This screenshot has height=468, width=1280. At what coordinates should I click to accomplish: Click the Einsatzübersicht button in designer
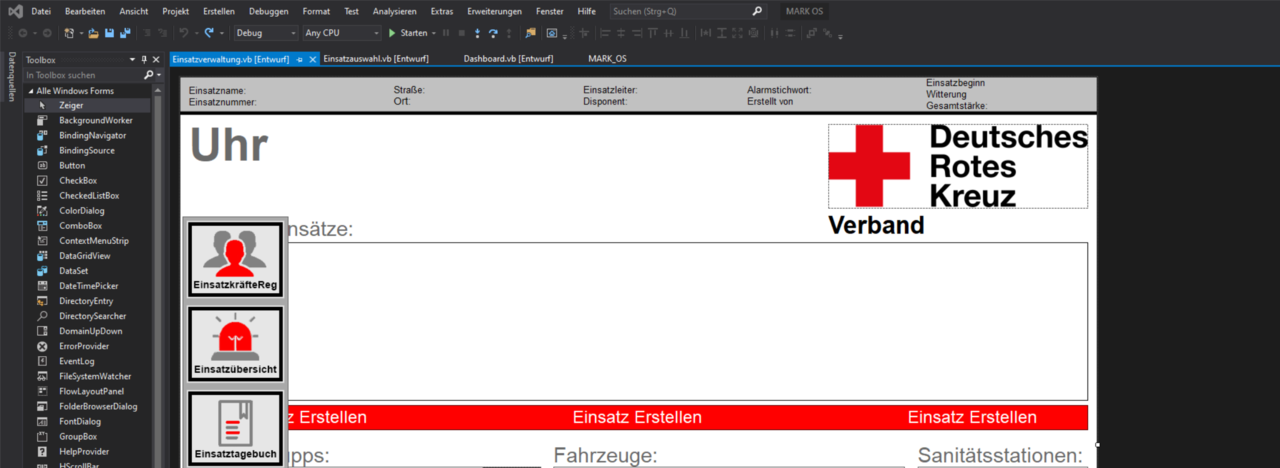[236, 343]
